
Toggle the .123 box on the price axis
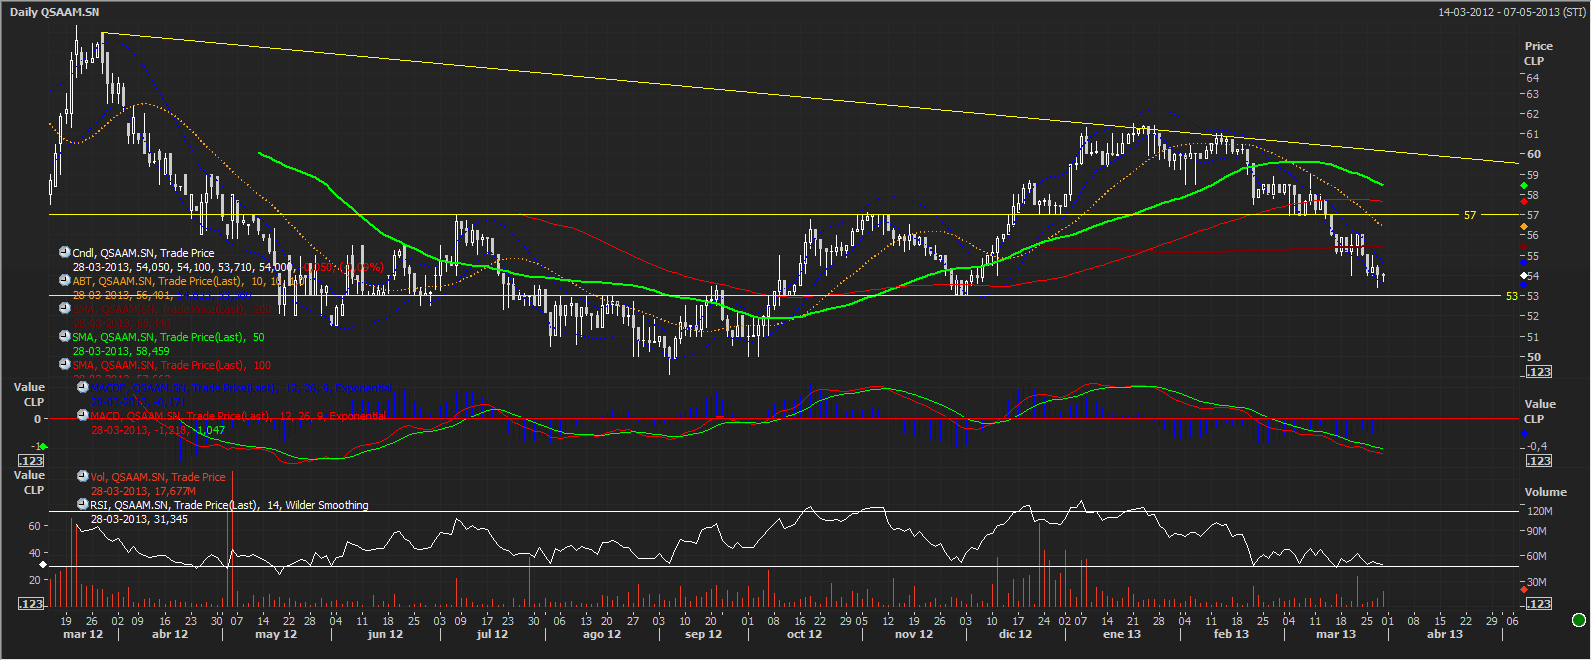point(1538,372)
